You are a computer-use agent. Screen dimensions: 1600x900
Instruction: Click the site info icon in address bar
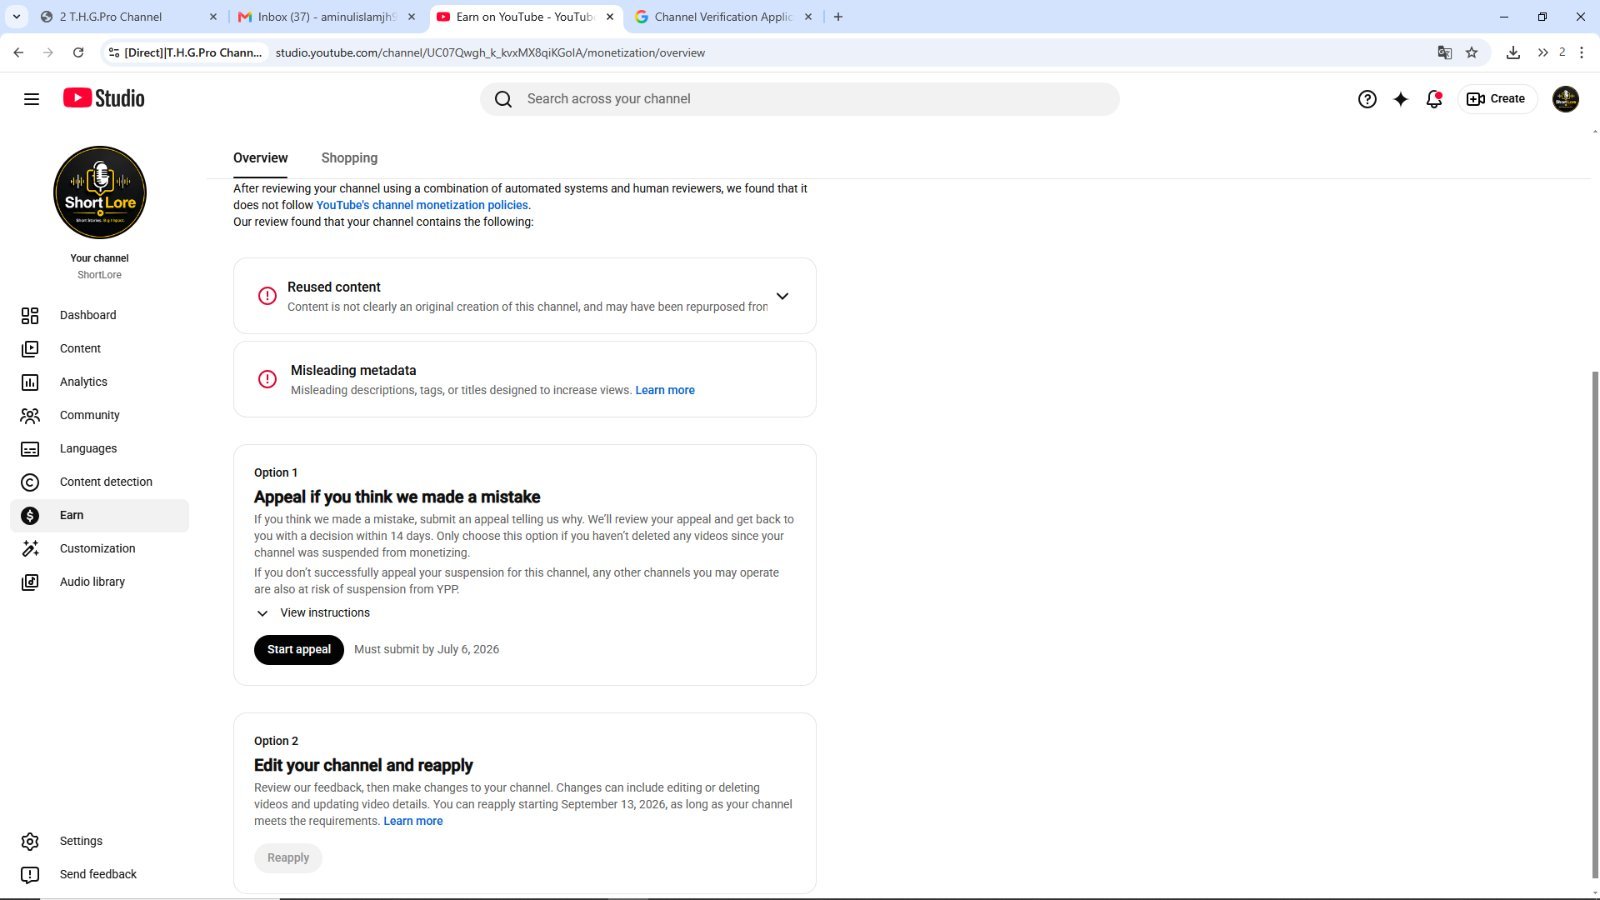click(114, 53)
